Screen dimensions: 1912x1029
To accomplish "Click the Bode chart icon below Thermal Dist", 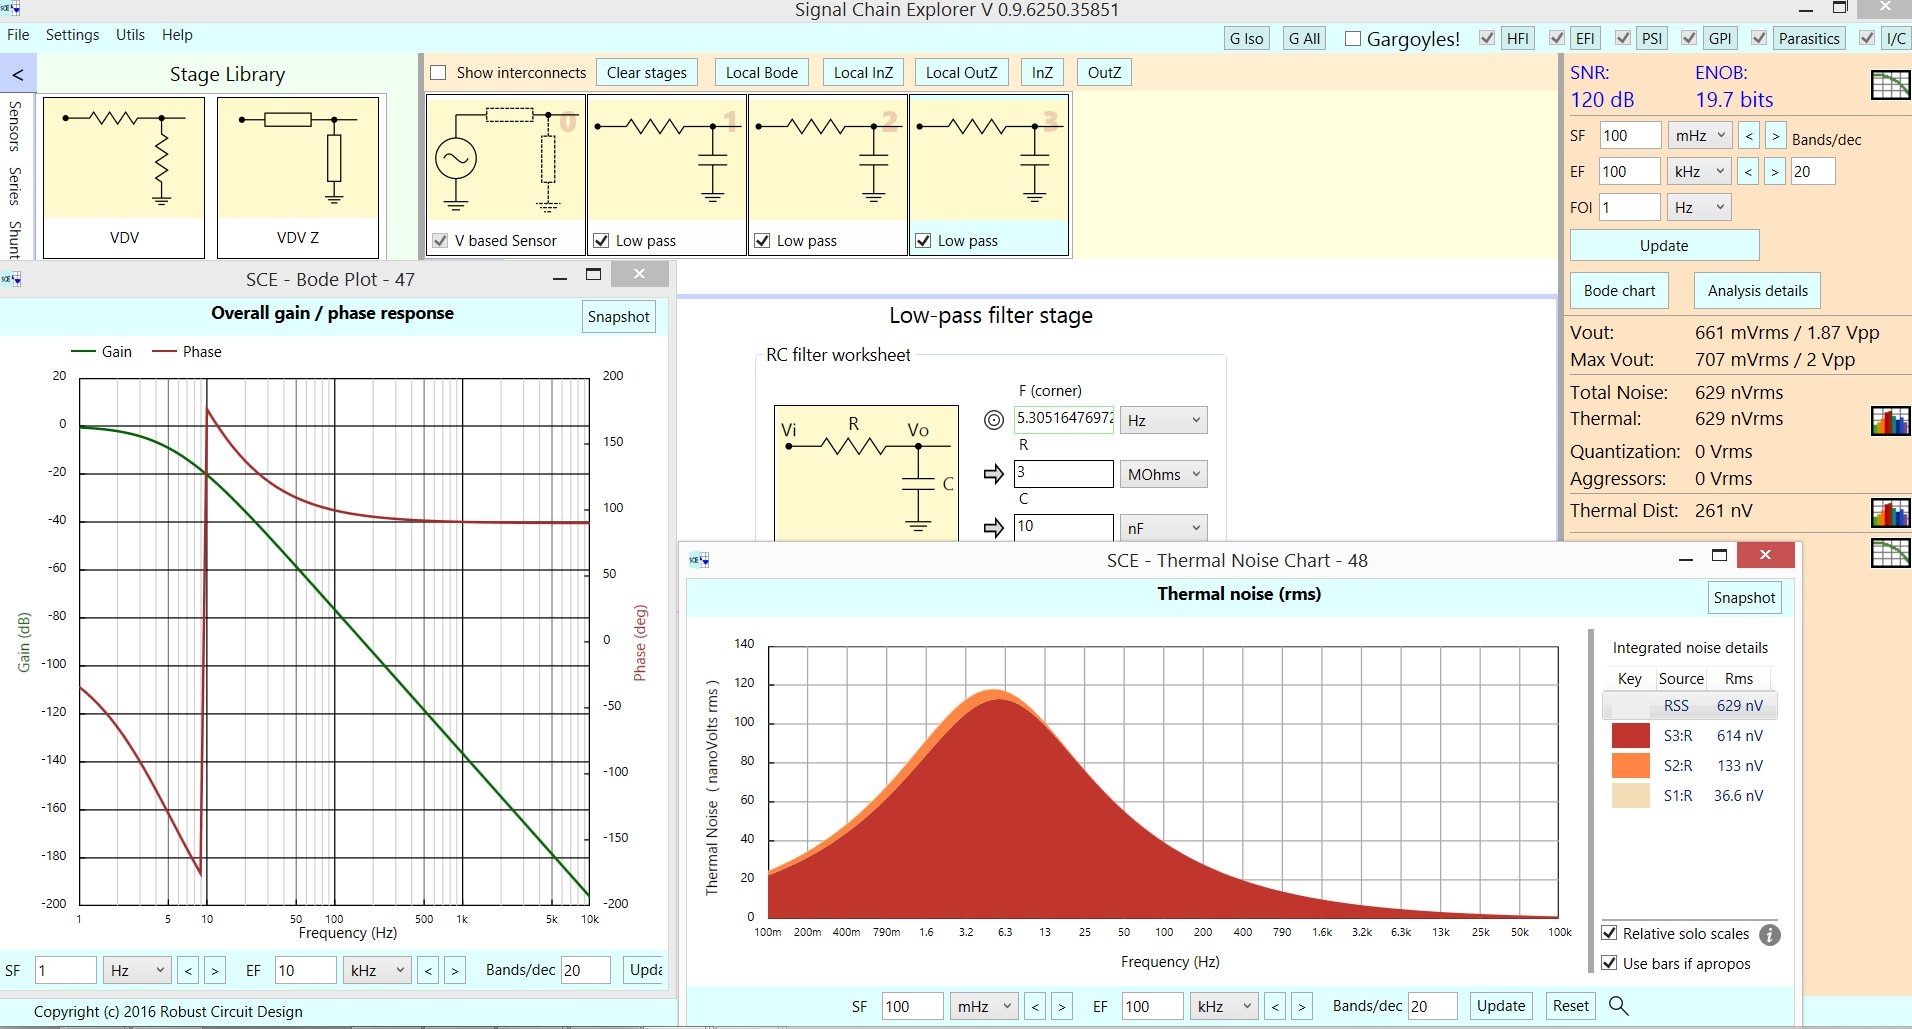I will pyautogui.click(x=1890, y=553).
